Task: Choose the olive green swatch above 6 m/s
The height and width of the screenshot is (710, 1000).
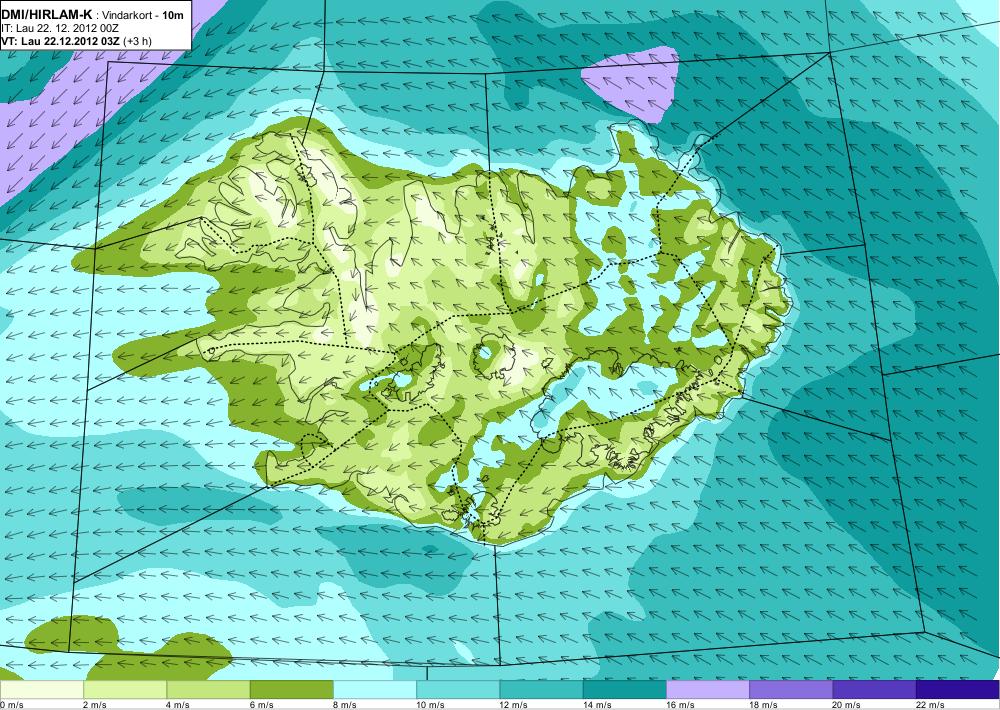Action: (x=291, y=690)
